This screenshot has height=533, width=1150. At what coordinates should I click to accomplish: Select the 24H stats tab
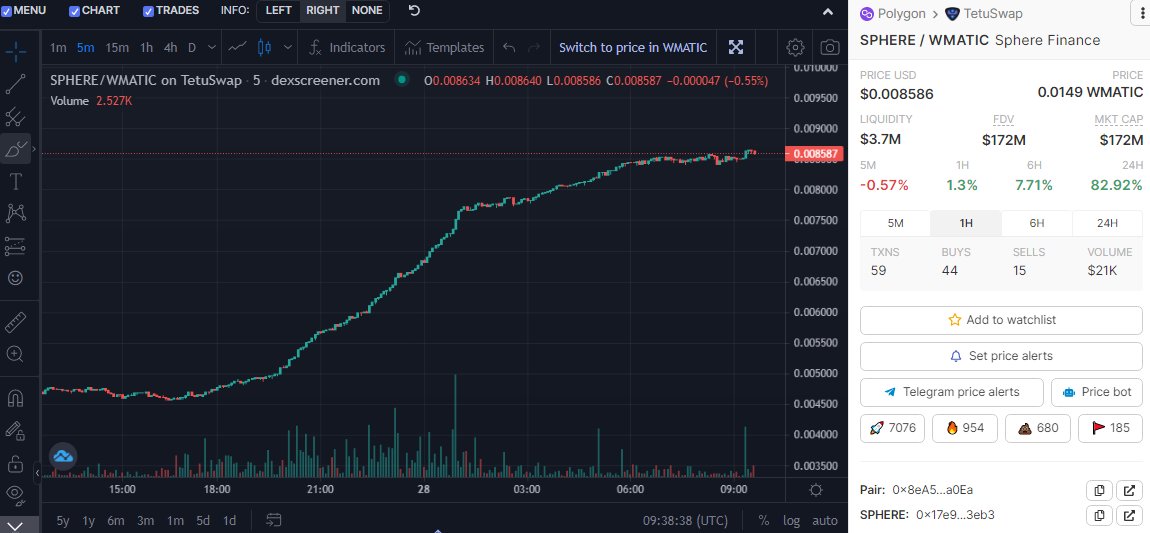pos(1107,223)
